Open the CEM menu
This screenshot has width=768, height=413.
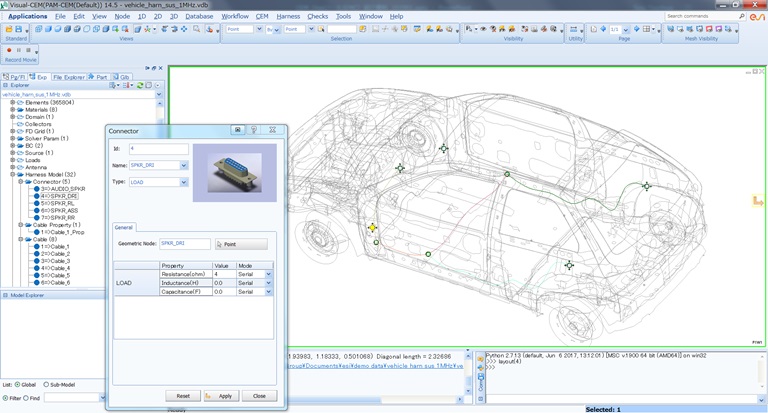point(262,16)
